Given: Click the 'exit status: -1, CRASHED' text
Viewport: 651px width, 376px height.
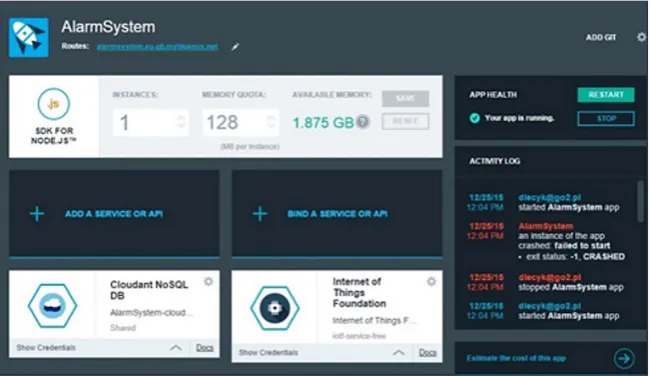Looking at the screenshot, I should click(575, 257).
